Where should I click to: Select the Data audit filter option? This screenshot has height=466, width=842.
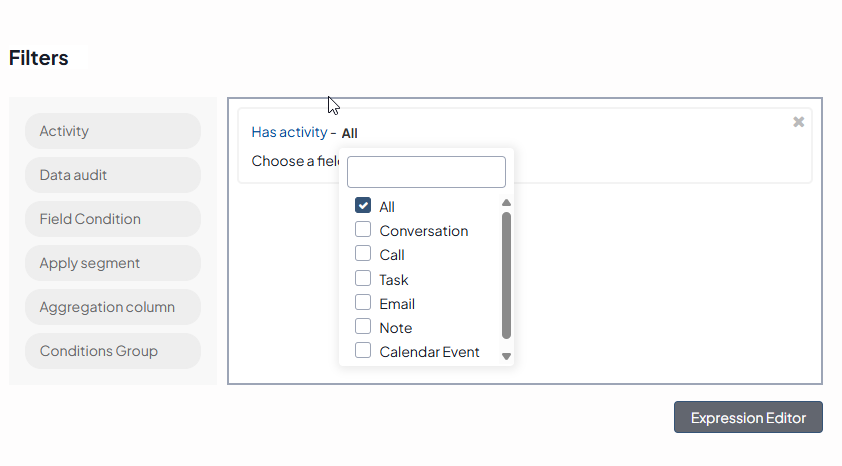click(x=113, y=175)
